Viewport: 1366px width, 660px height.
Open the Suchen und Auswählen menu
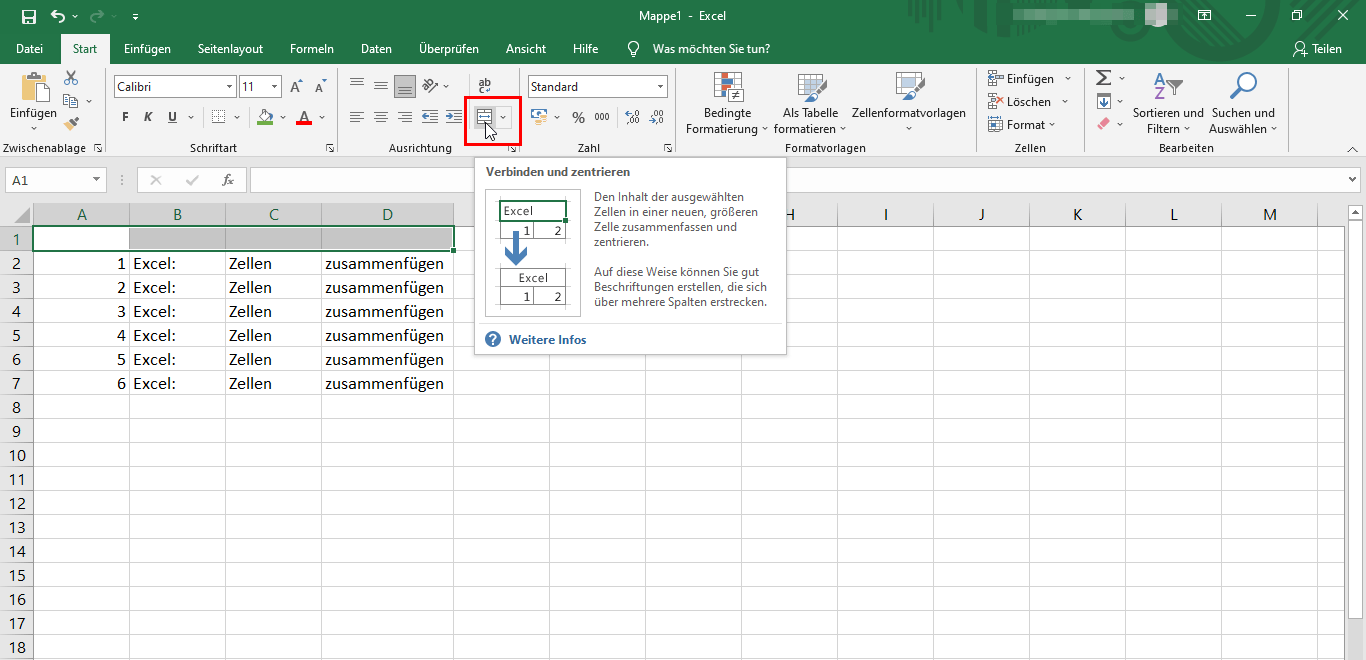[x=1243, y=104]
